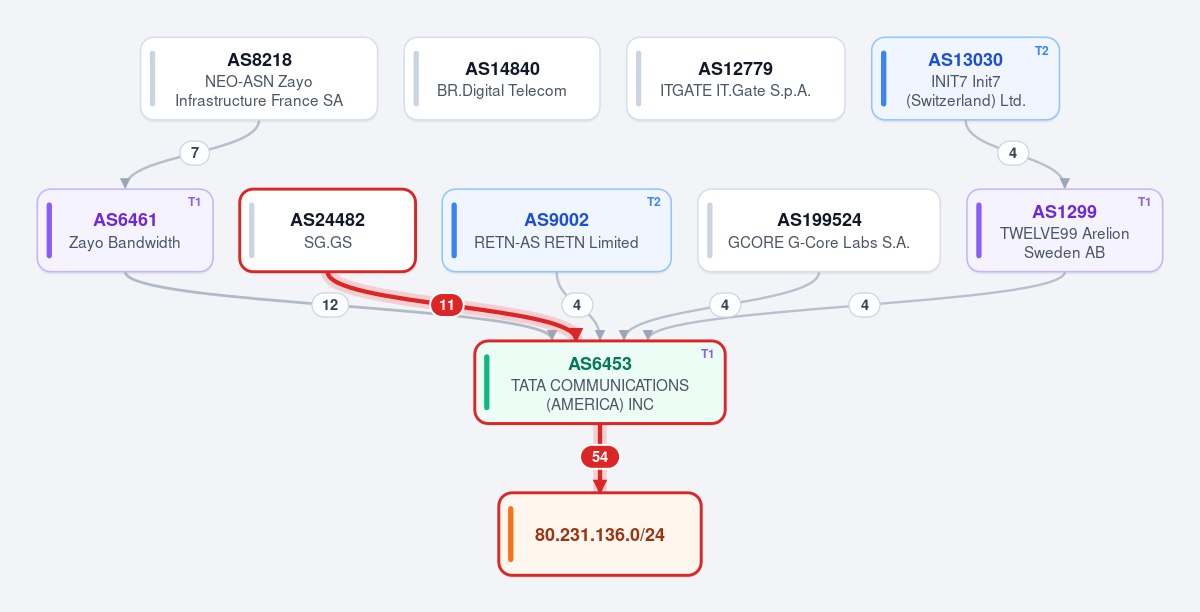Image resolution: width=1200 pixels, height=612 pixels.
Task: Click the T2 tag on AS13030
Action: coord(1041,50)
